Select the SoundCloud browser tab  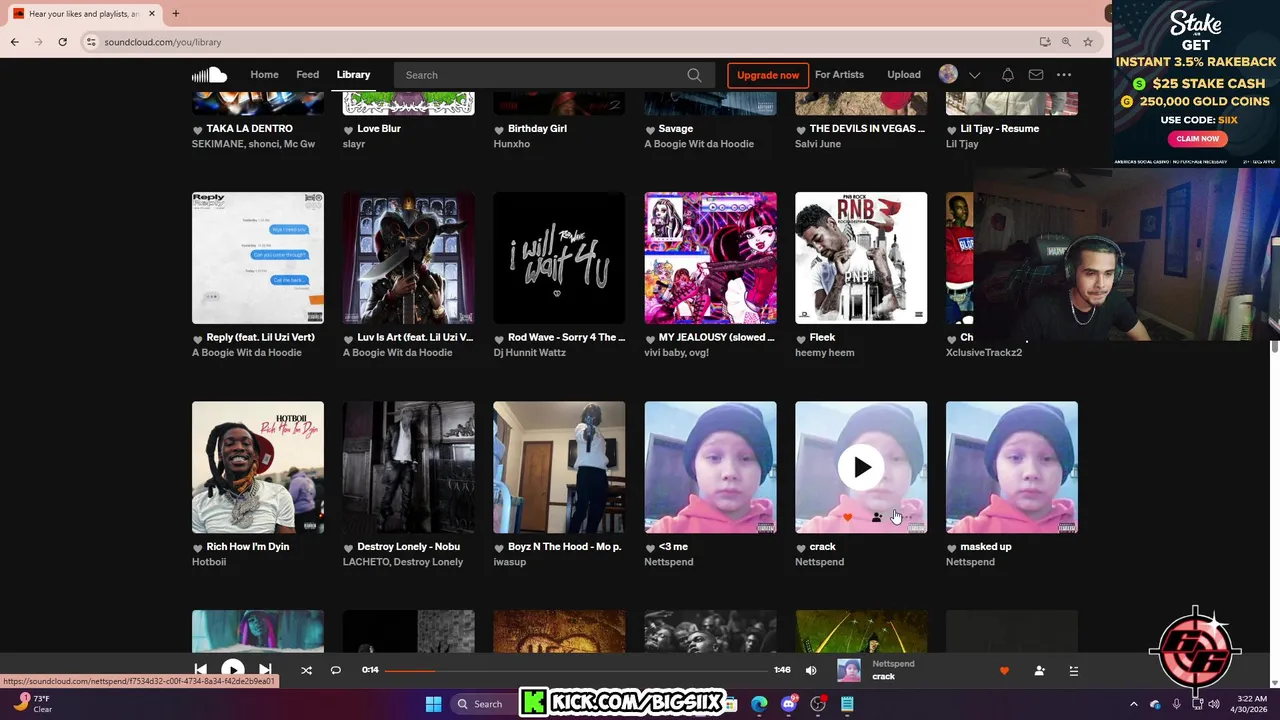click(82, 14)
